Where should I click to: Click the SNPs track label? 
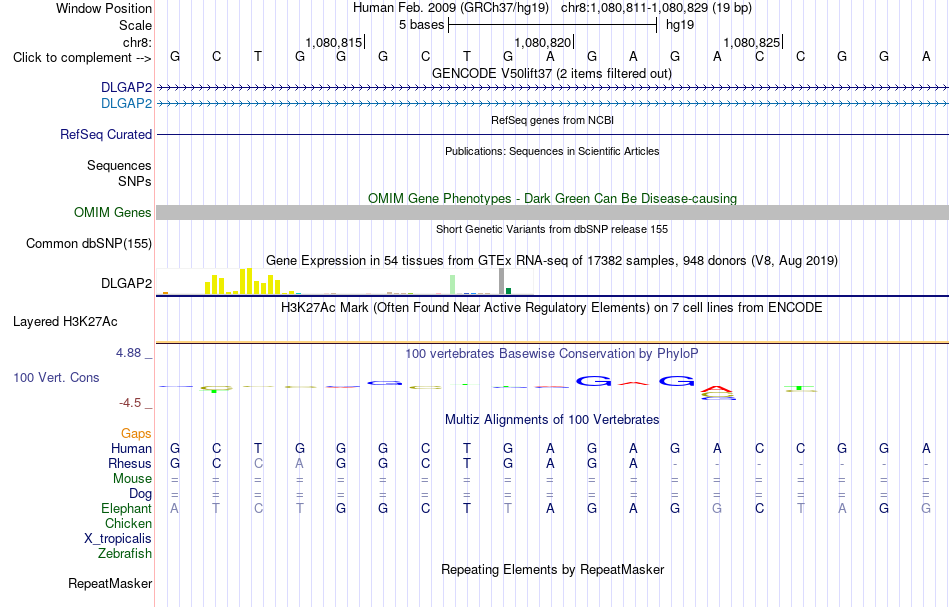[x=135, y=181]
